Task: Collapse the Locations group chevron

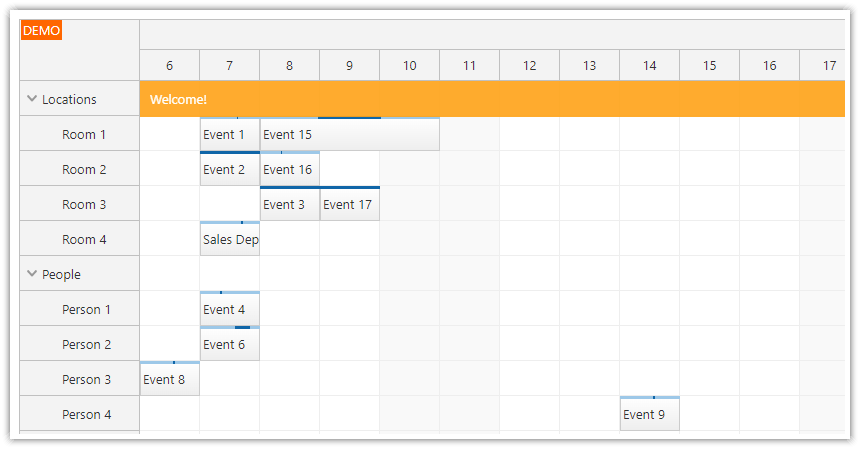Action: coord(32,99)
